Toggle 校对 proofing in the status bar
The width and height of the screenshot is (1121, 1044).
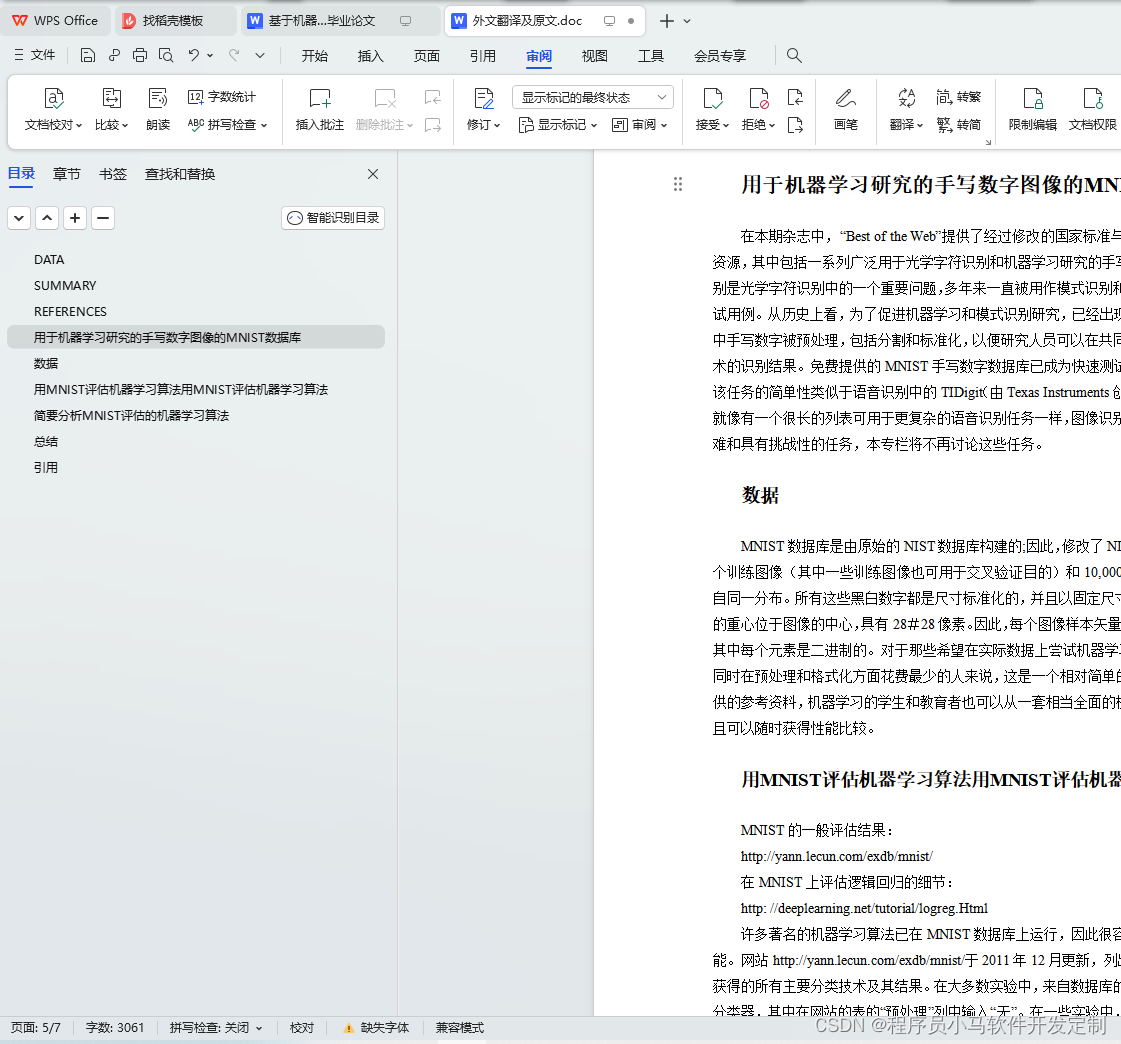pyautogui.click(x=302, y=1027)
